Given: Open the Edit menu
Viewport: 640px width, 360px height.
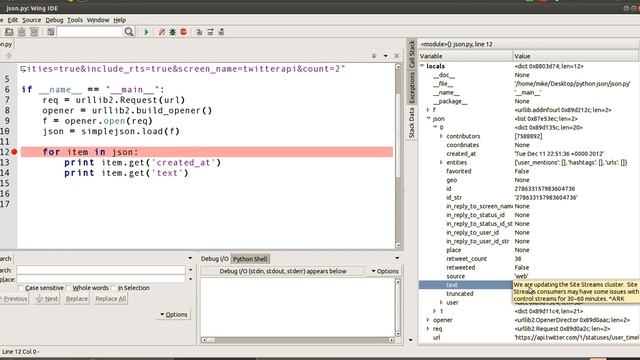Looking at the screenshot, I should (x=13, y=20).
